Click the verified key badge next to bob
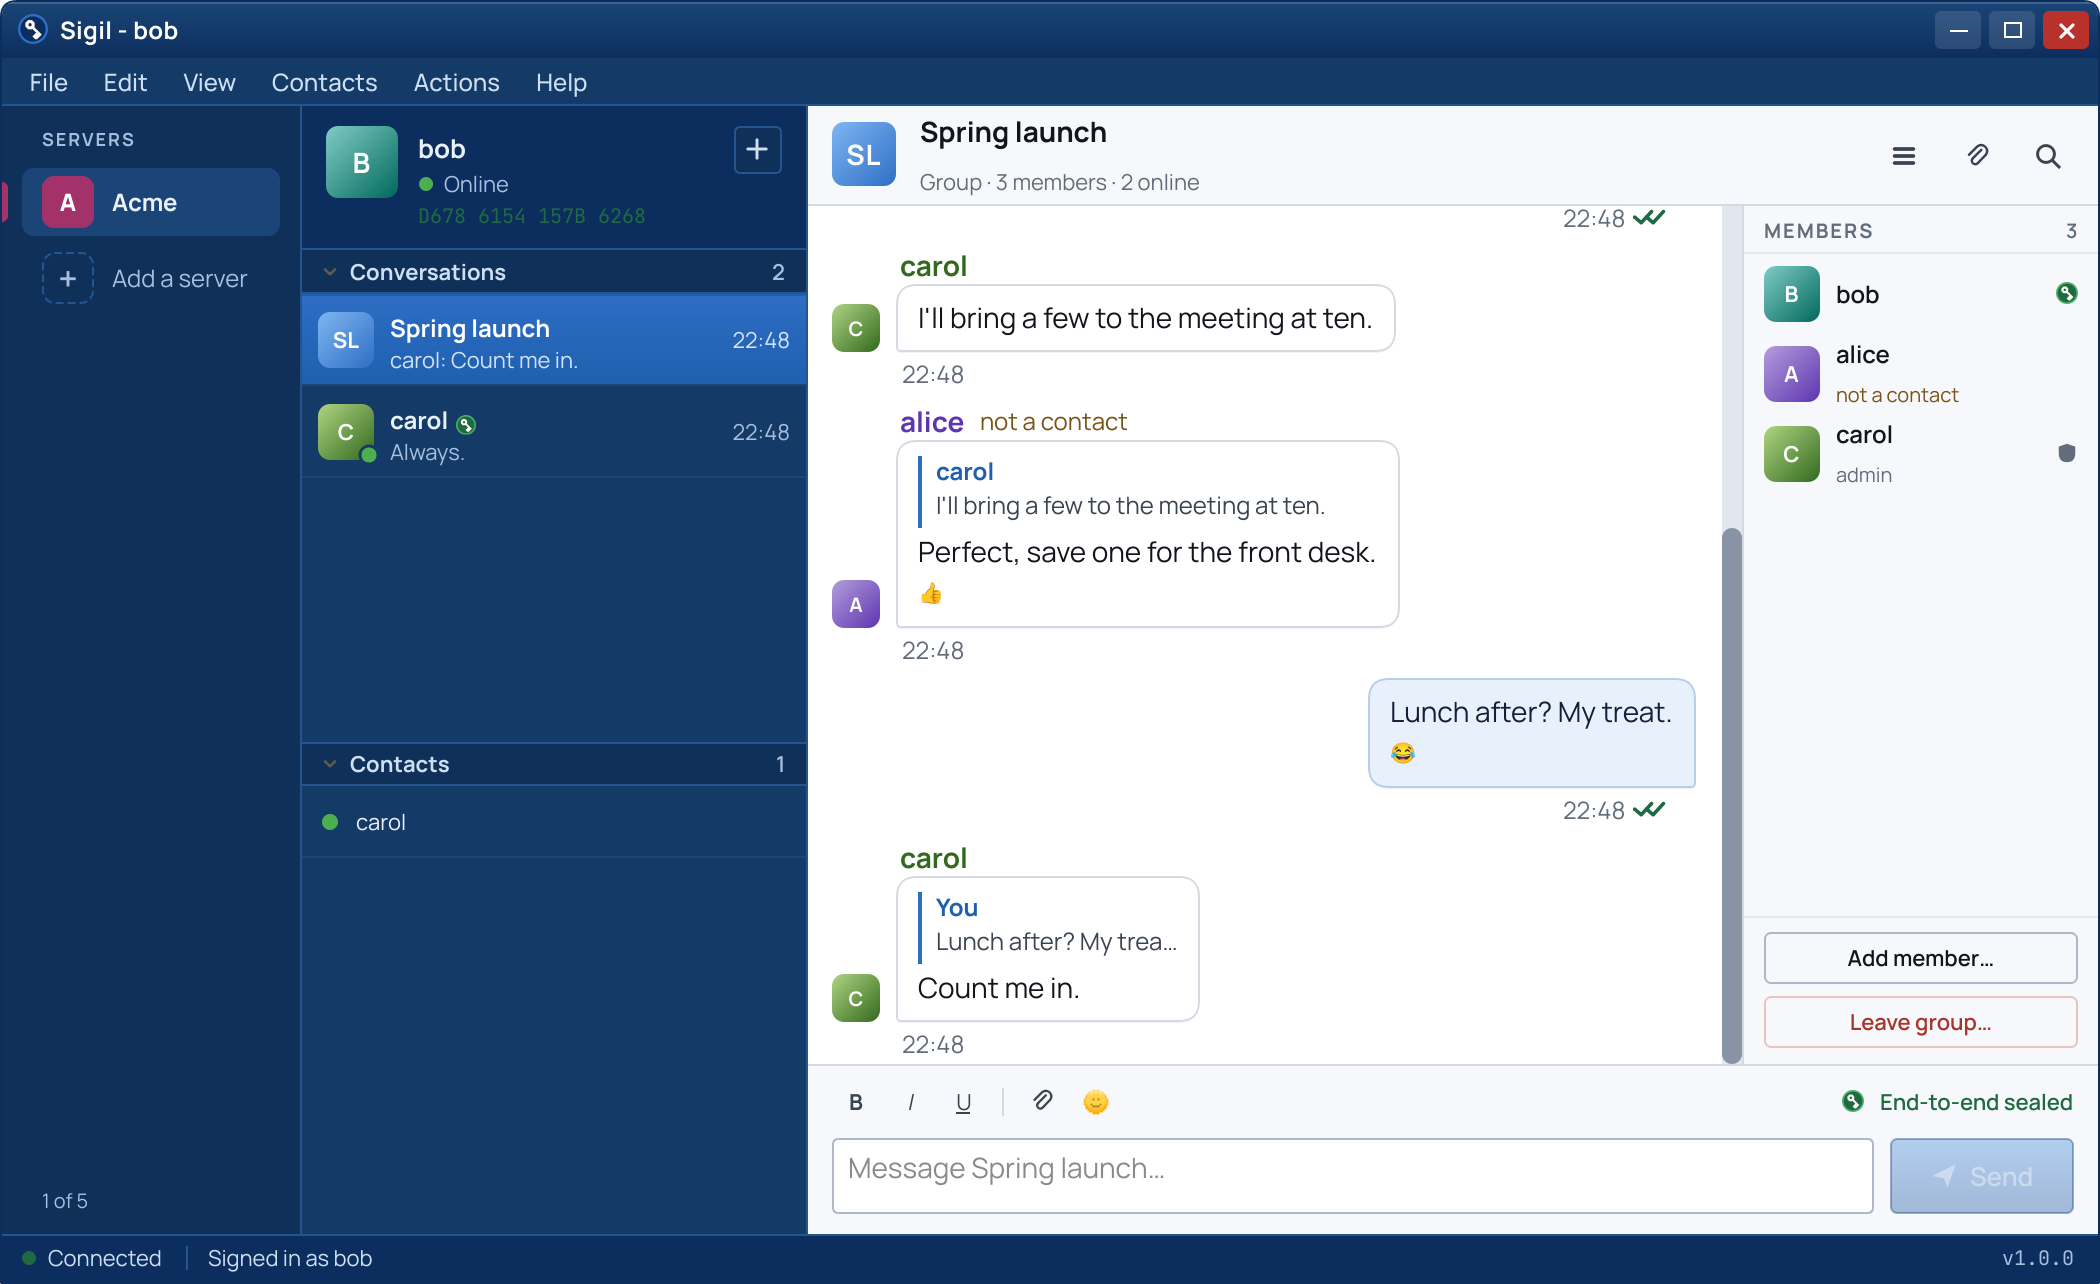Viewport: 2100px width, 1284px height. [2066, 293]
